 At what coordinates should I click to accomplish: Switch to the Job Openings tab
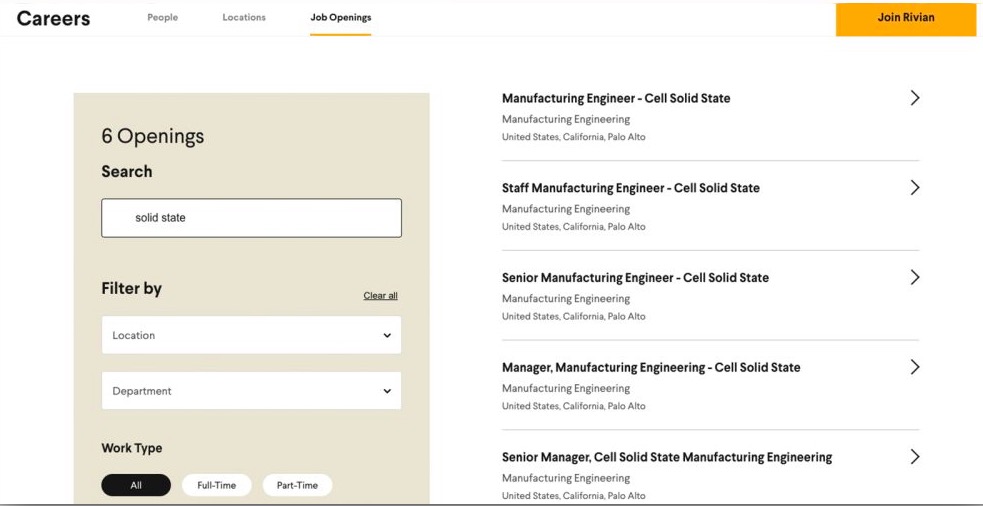tap(340, 18)
